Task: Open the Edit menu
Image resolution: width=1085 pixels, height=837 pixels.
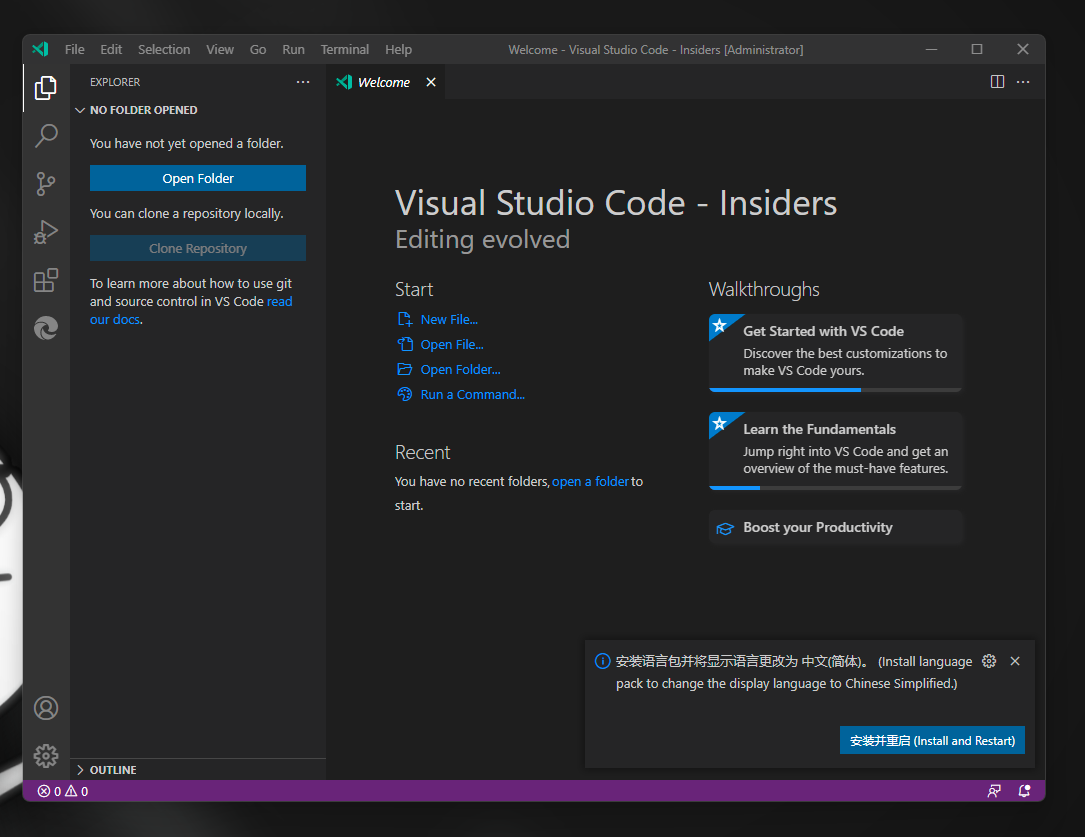Action: point(111,50)
